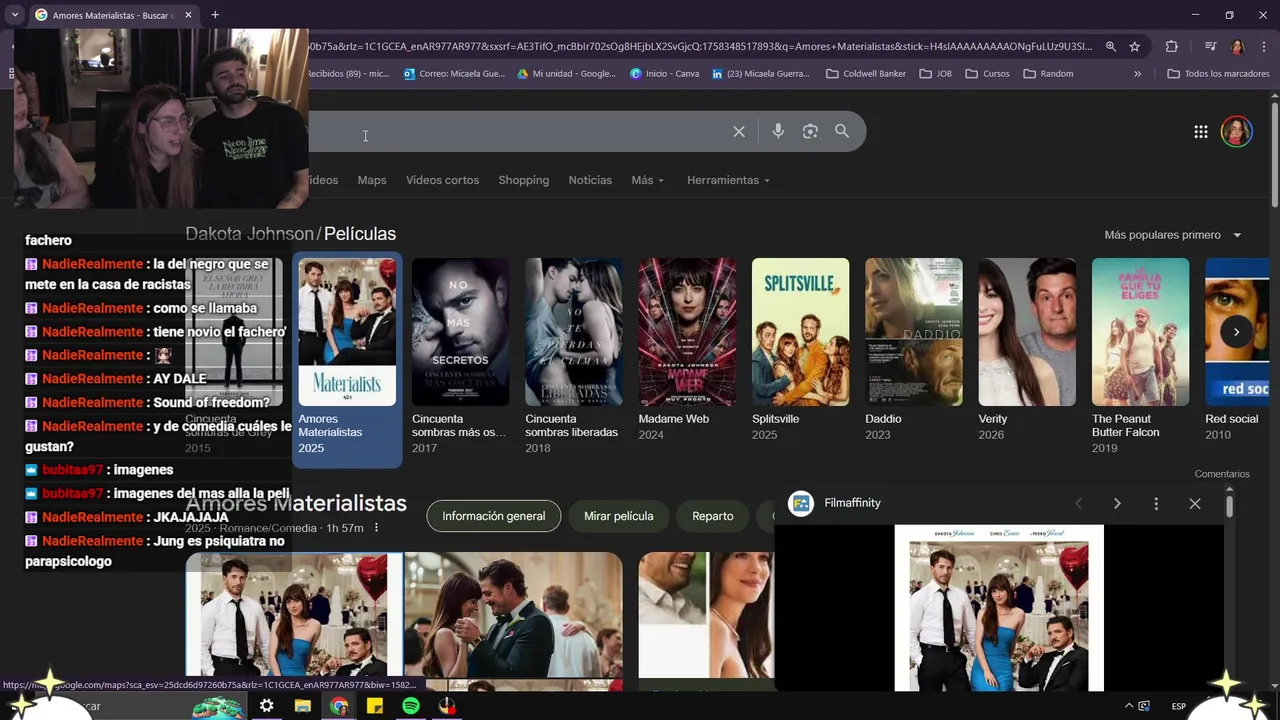The image size is (1280, 720).
Task: Select the Verity movie poster
Action: [1027, 332]
